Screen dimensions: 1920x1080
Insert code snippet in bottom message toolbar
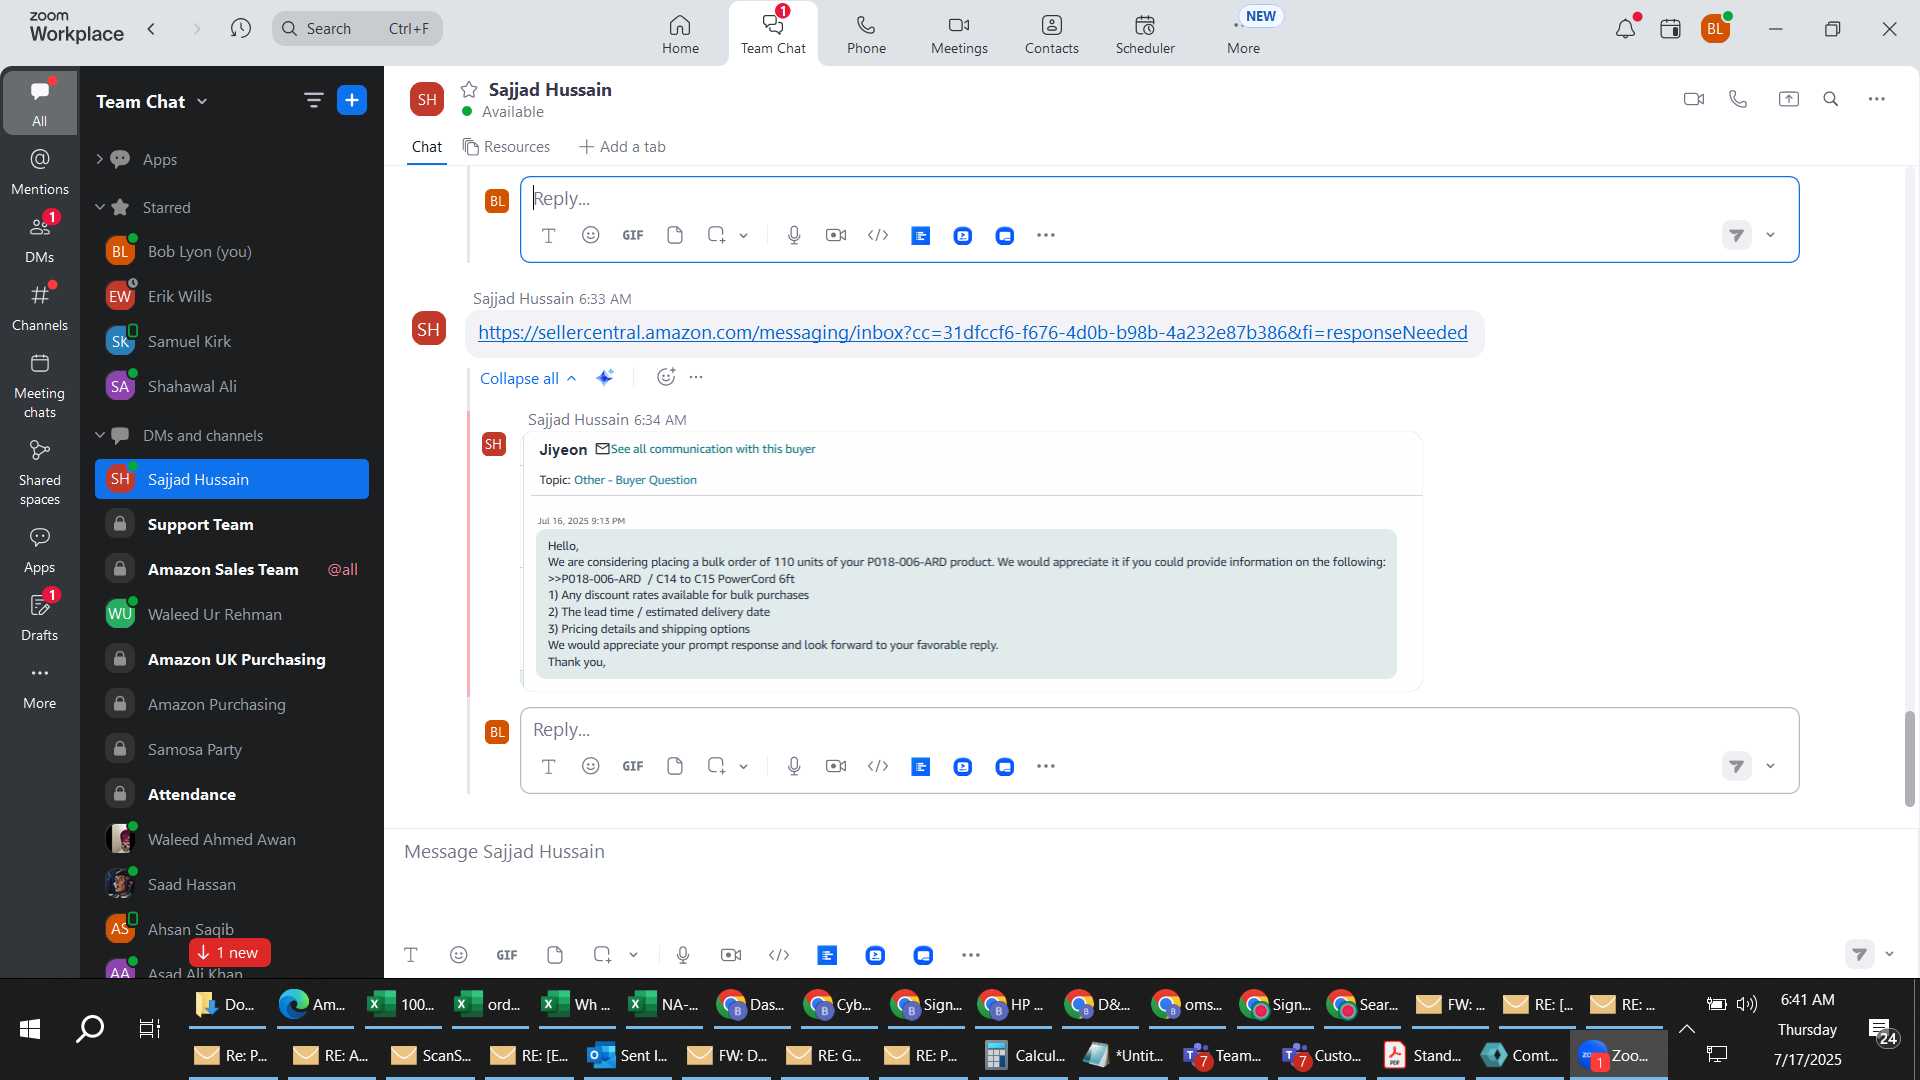coord(779,955)
